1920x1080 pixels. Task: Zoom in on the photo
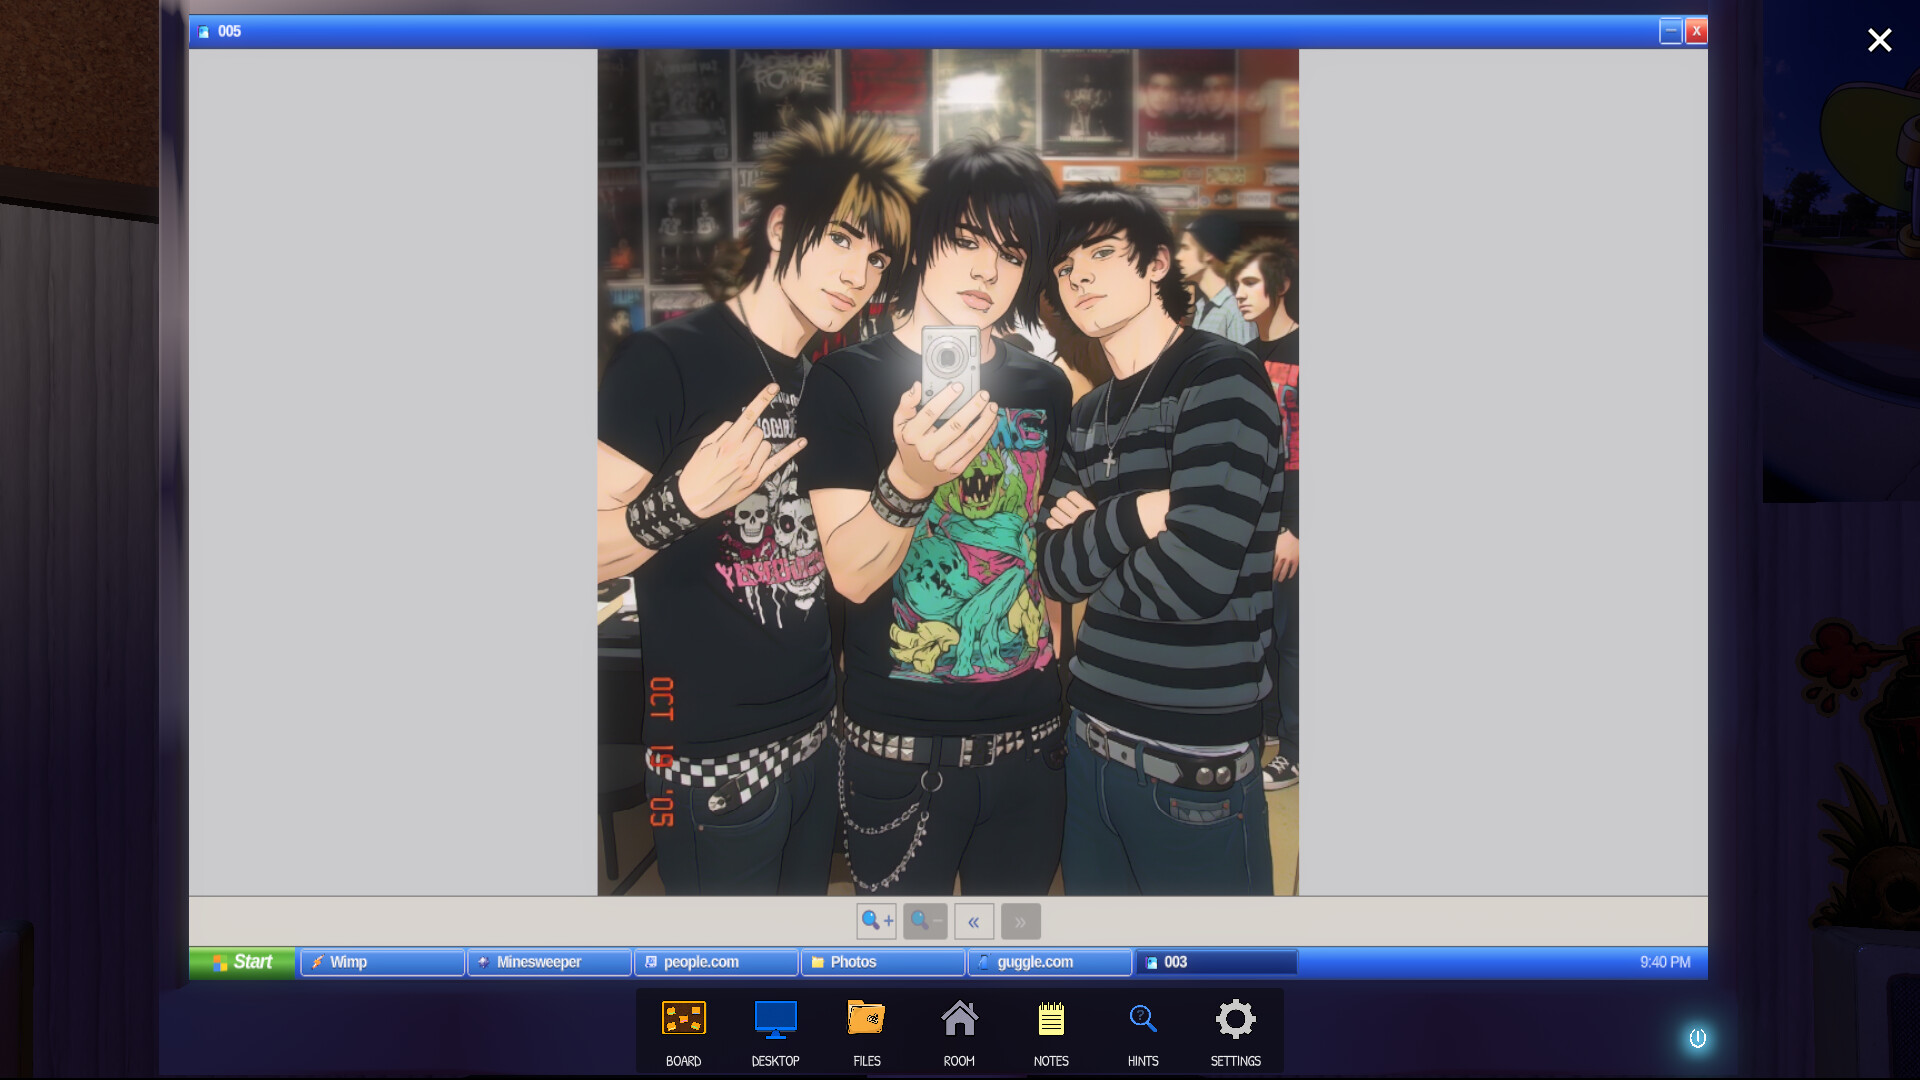[876, 921]
